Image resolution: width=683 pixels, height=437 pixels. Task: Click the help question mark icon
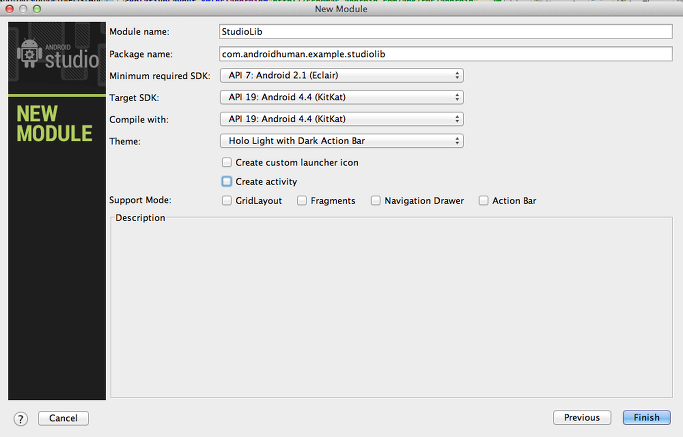click(x=20, y=419)
